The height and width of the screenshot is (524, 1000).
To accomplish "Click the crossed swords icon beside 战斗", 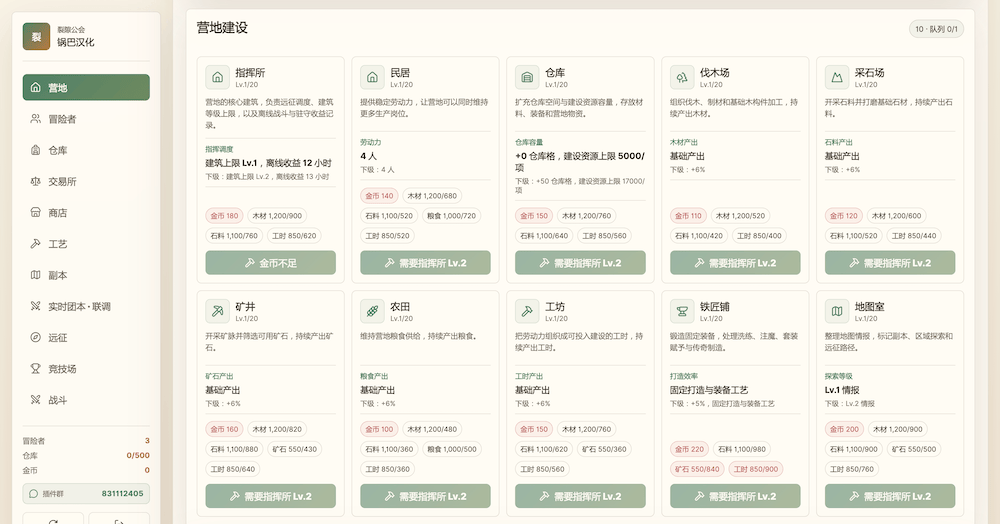I will [36, 400].
